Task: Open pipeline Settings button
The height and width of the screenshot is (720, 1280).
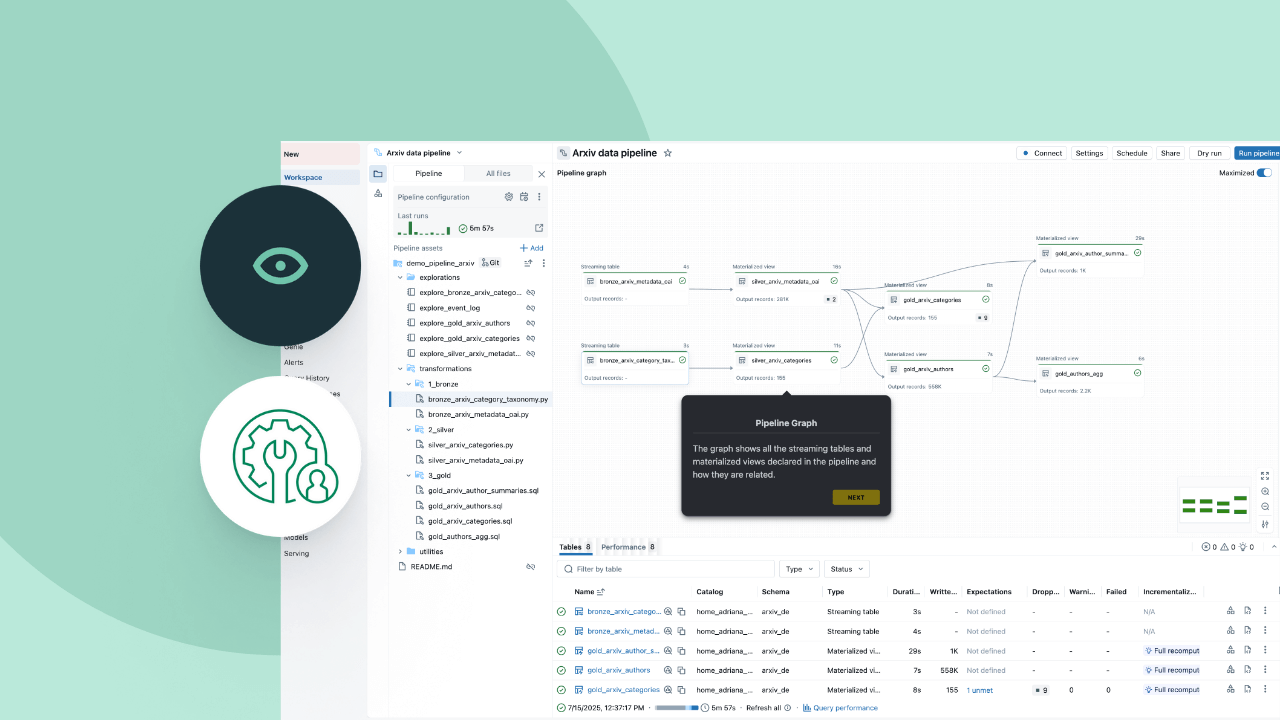Action: pos(1089,153)
